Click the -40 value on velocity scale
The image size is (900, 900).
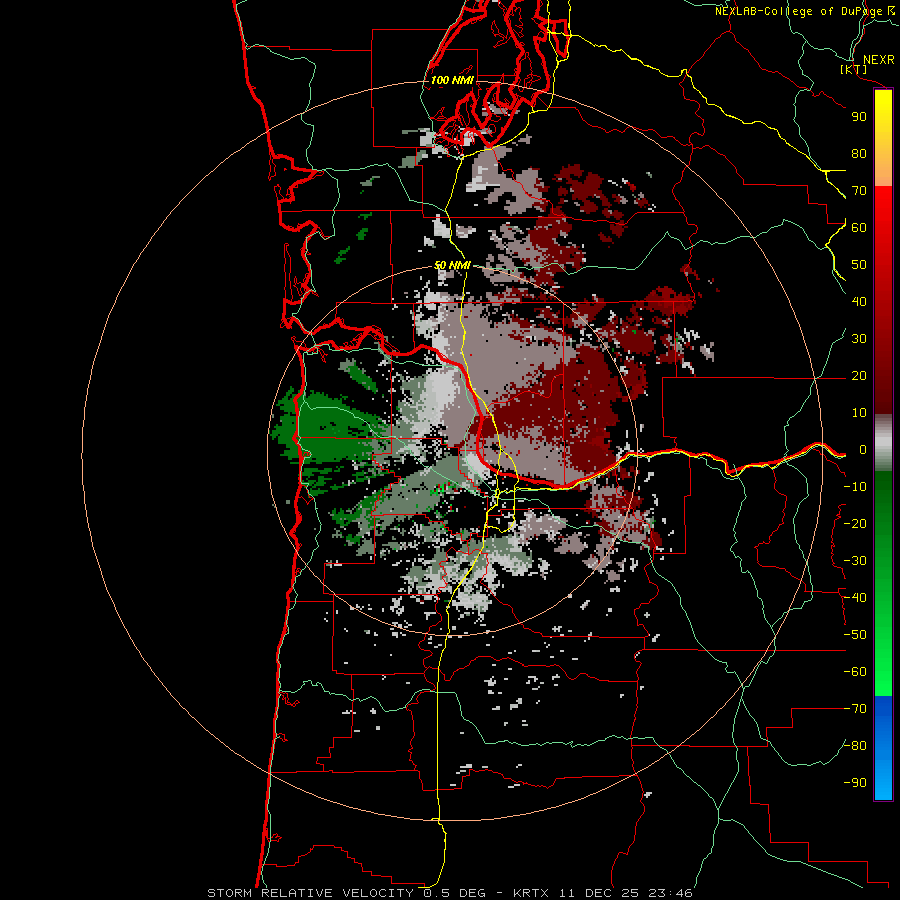[x=855, y=598]
